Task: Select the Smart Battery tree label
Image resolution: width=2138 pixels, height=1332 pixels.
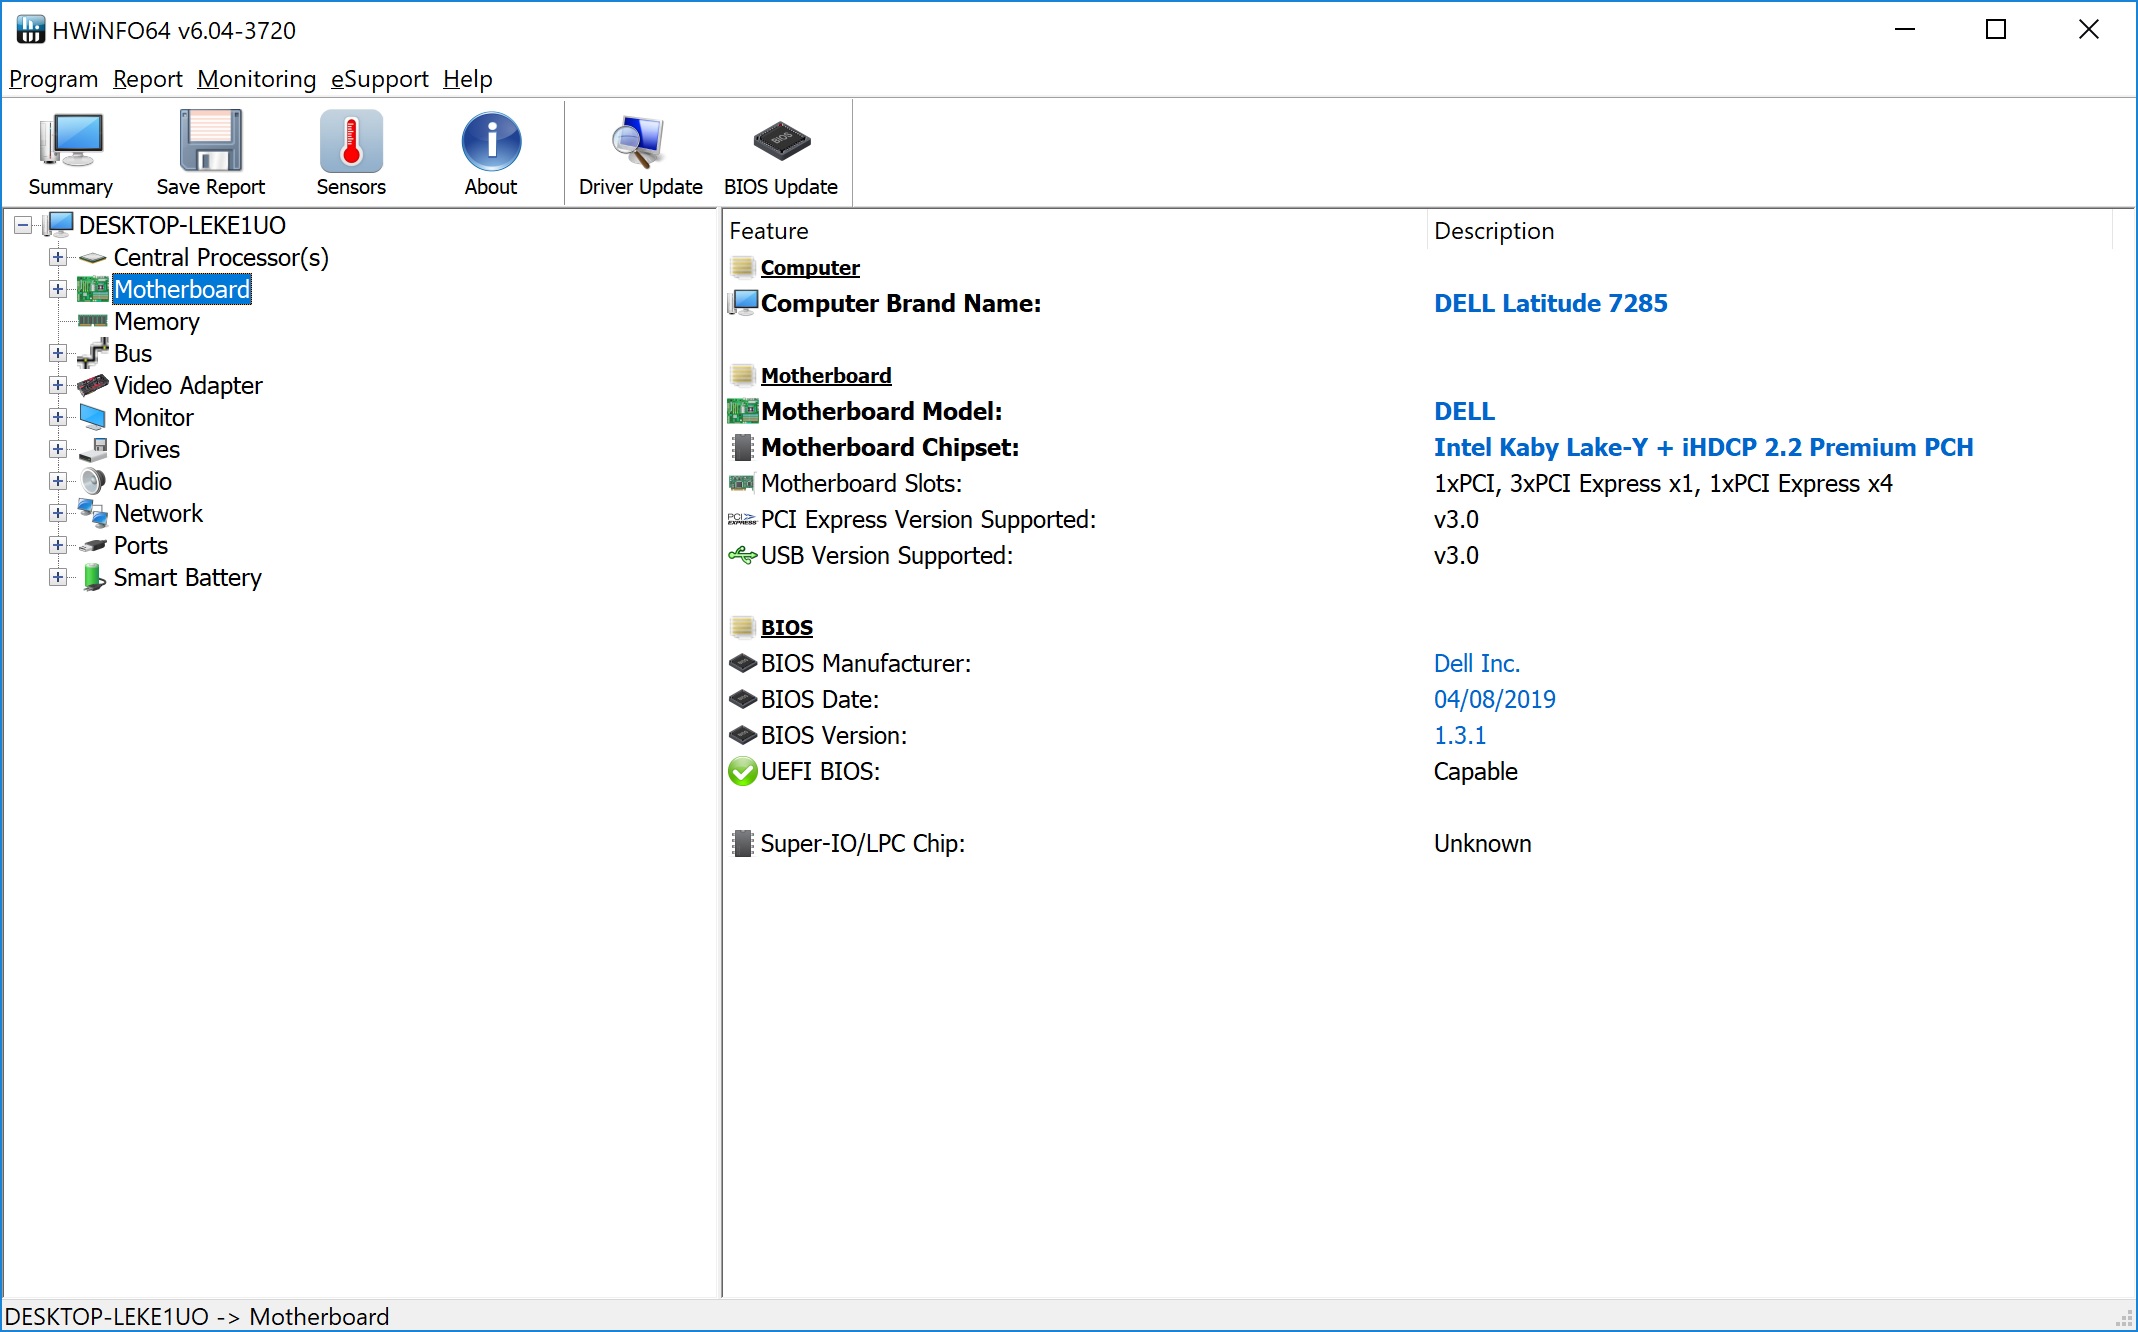Action: click(187, 577)
